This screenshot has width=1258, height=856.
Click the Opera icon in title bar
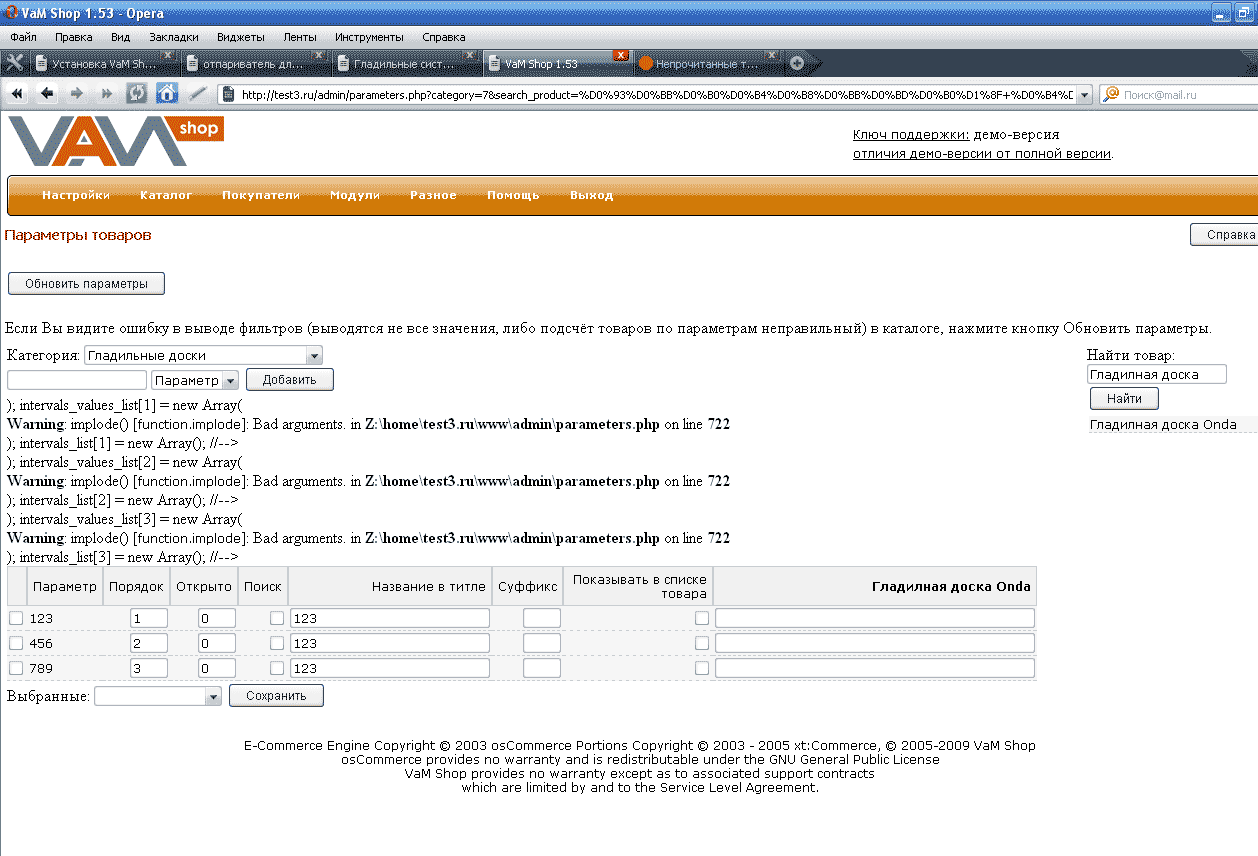tap(12, 13)
